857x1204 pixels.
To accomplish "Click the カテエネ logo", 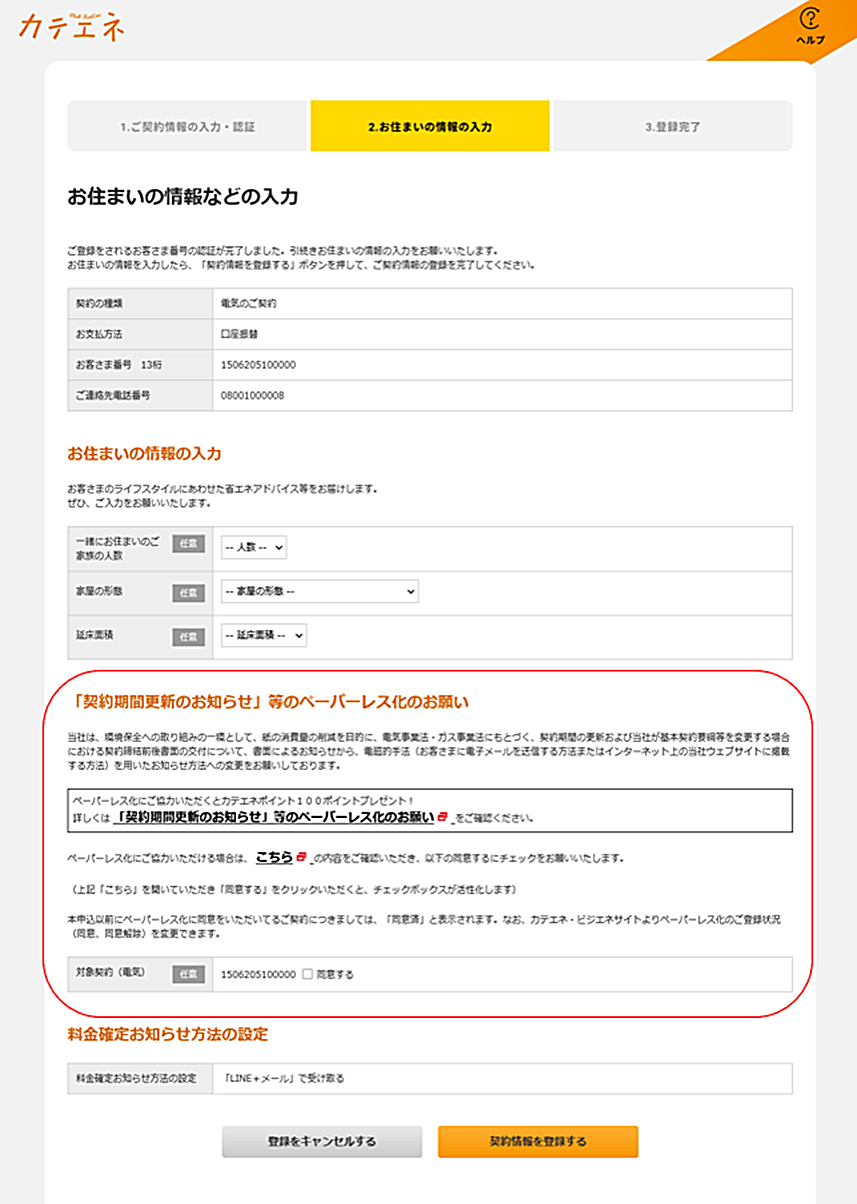I will tap(70, 28).
